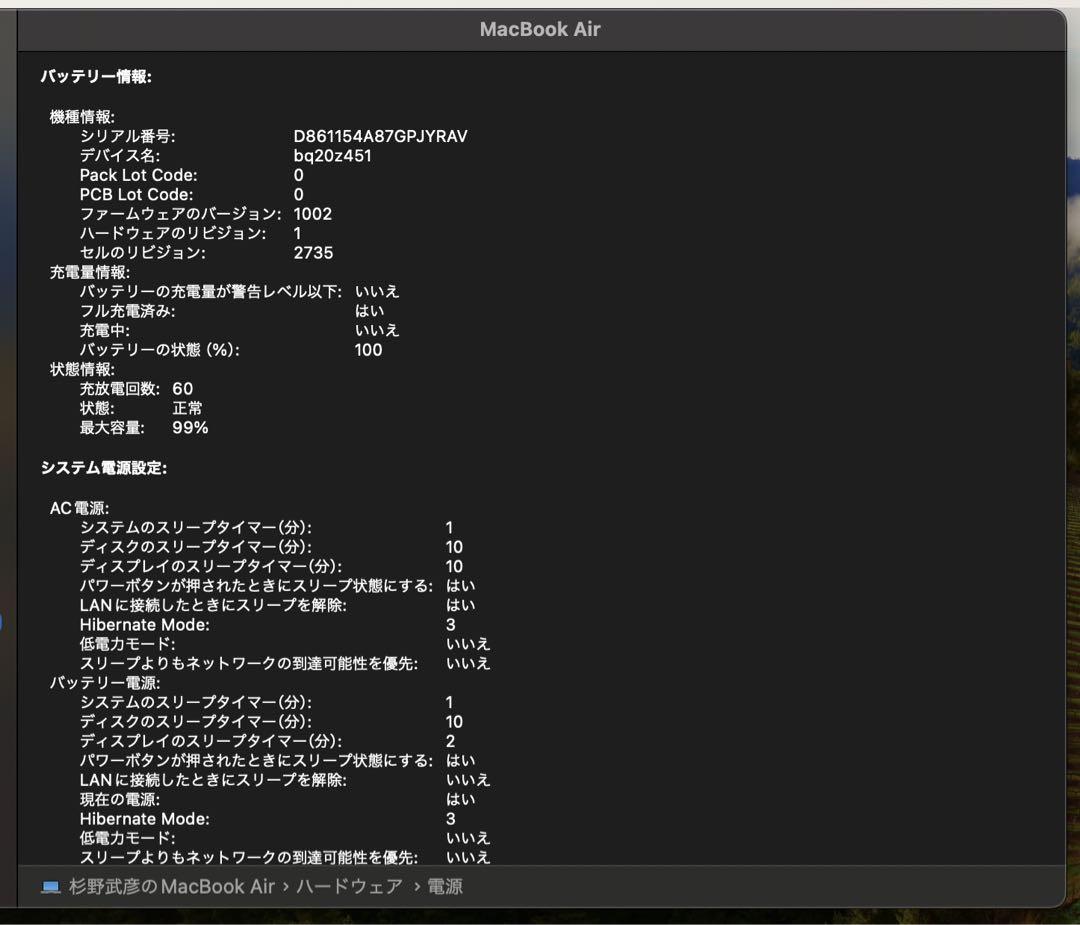Click the 充放電回数 label
The image size is (1080, 925).
coord(120,388)
